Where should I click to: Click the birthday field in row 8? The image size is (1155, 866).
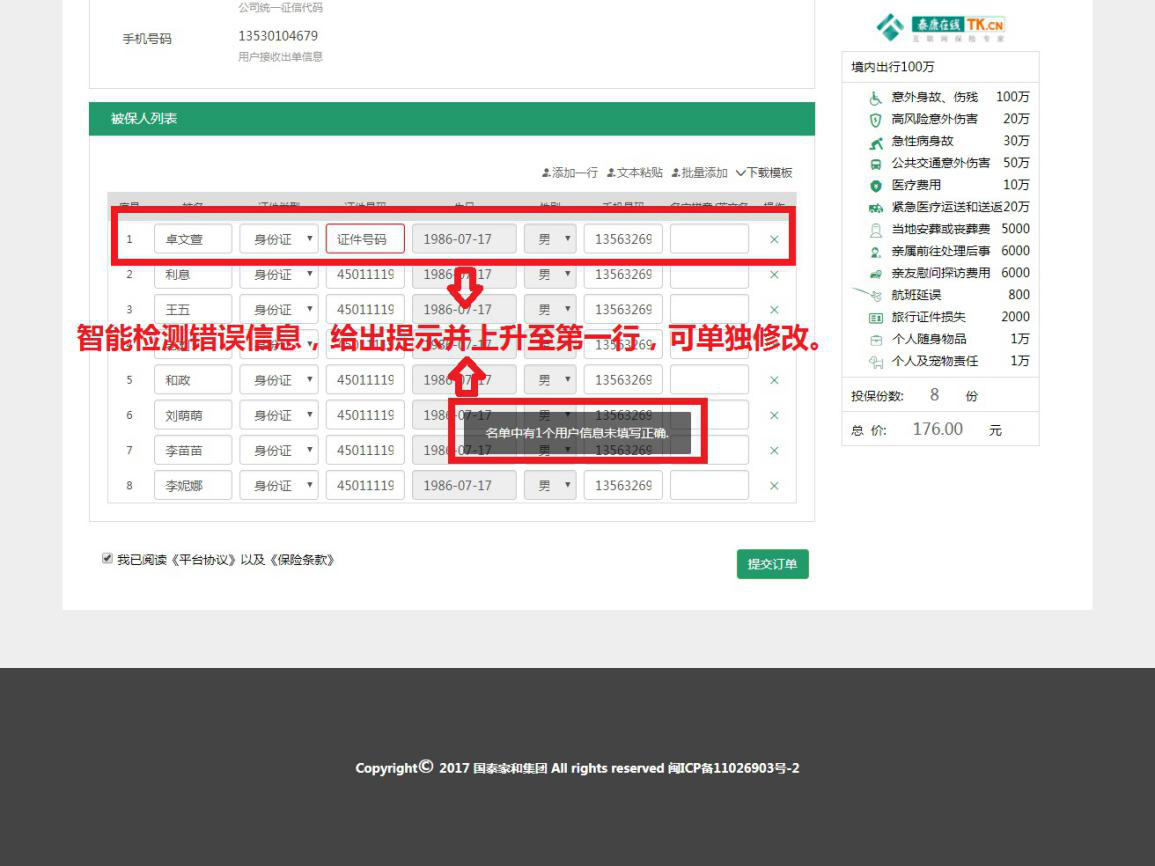pos(464,486)
